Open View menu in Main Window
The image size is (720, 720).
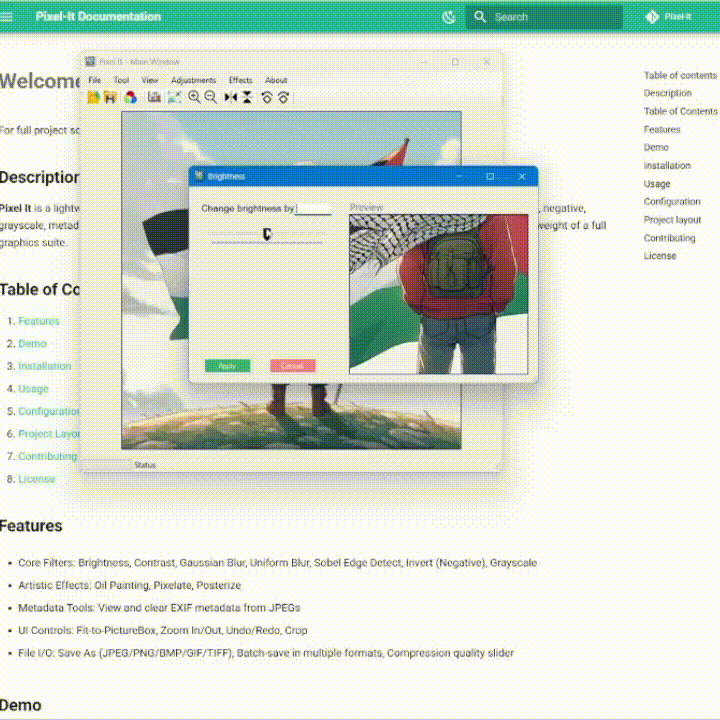click(x=150, y=80)
